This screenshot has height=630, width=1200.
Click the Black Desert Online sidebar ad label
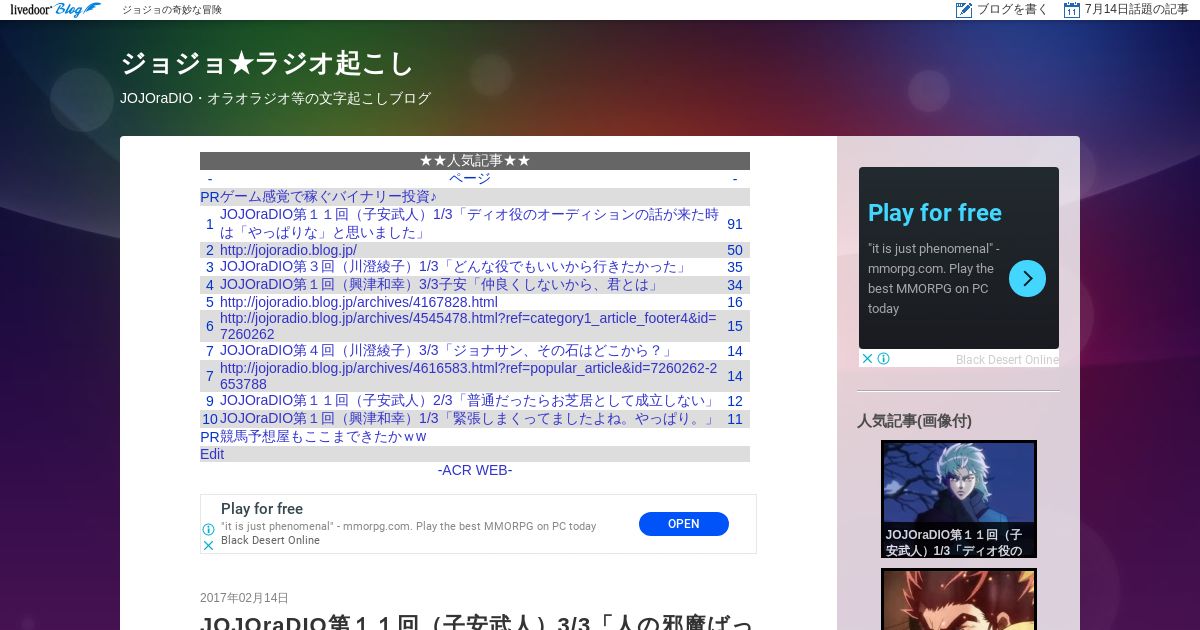1007,360
